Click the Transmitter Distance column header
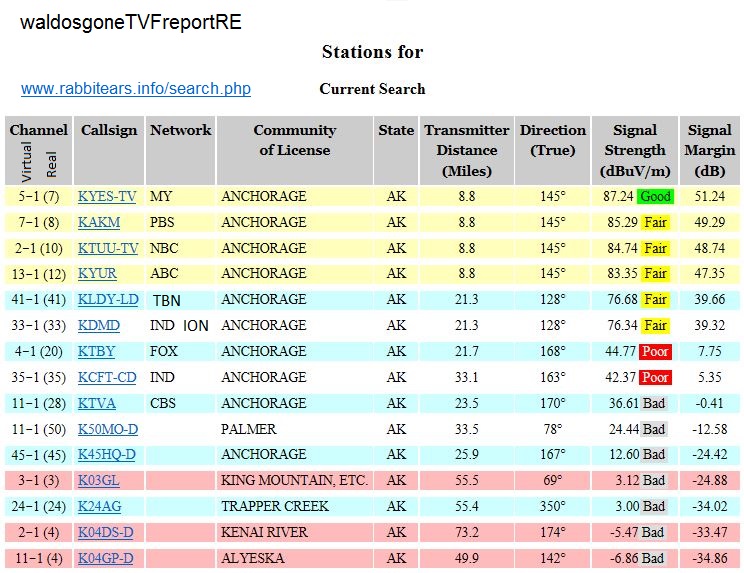The height and width of the screenshot is (573, 744). 466,150
